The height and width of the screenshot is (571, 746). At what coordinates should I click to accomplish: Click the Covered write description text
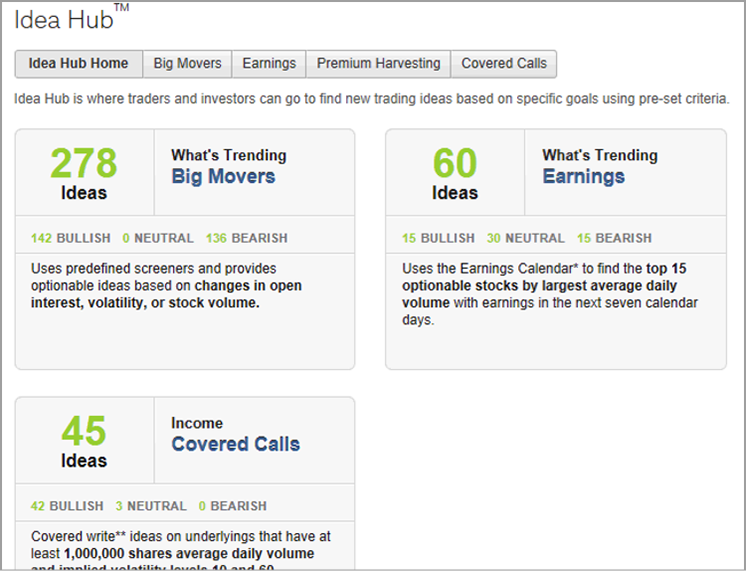(x=181, y=552)
